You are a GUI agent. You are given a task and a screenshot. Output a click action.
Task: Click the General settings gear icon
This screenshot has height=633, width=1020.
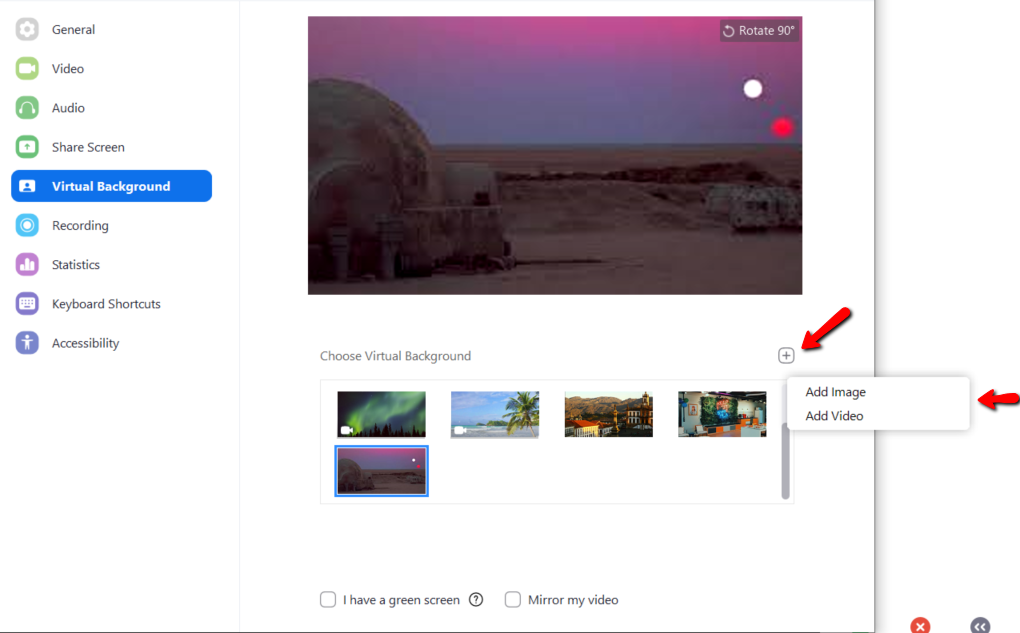click(x=27, y=30)
